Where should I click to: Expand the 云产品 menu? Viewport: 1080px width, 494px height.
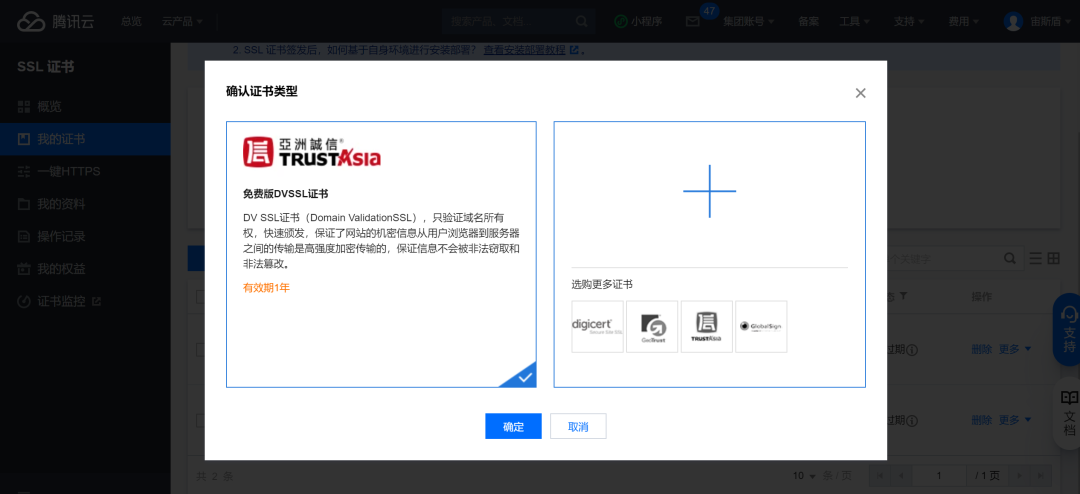183,21
